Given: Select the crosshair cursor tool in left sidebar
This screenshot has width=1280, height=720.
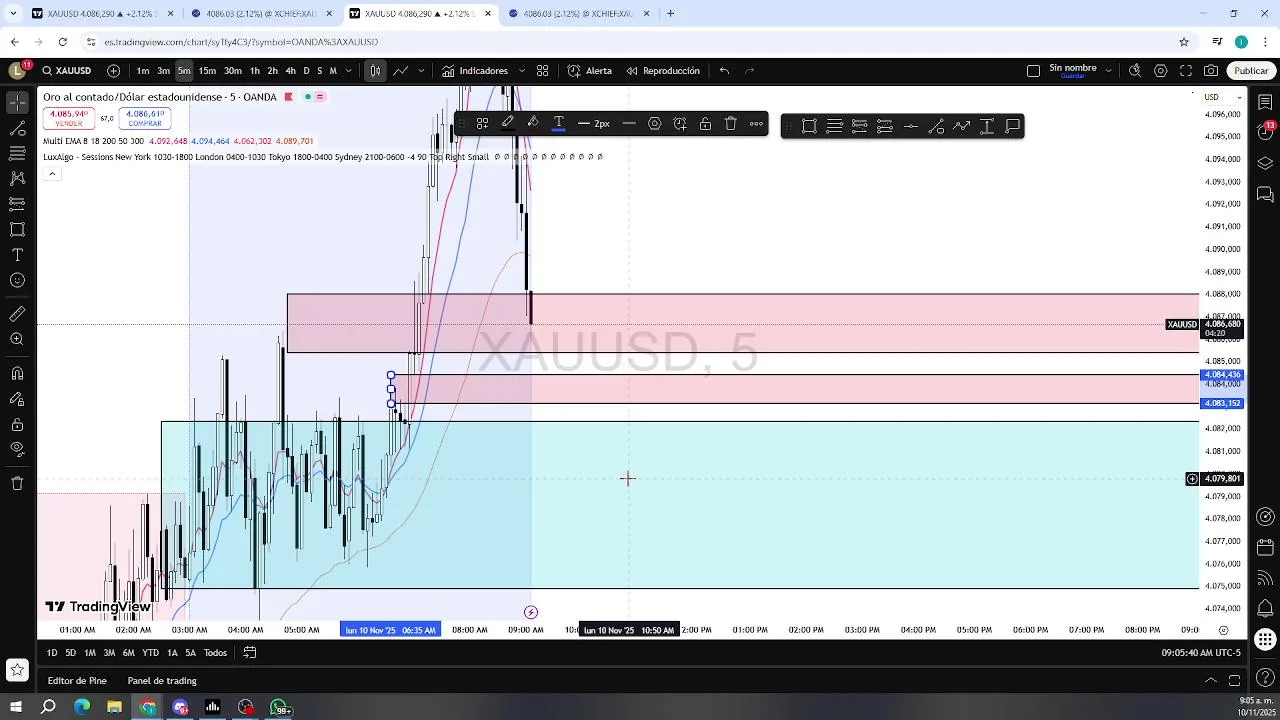Looking at the screenshot, I should [17, 103].
